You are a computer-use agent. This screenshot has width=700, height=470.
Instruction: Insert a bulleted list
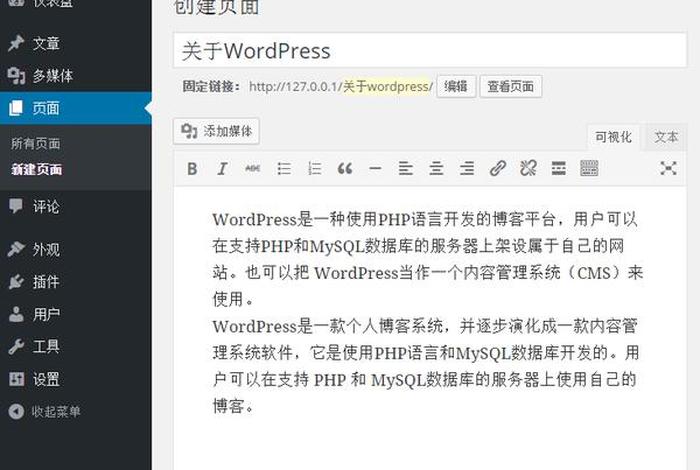point(284,169)
